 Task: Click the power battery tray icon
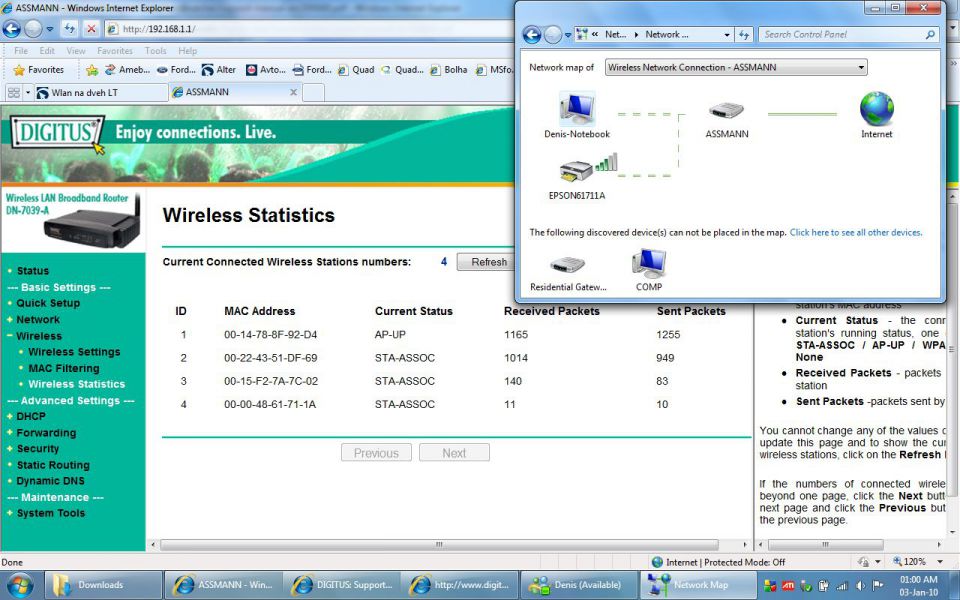point(823,586)
